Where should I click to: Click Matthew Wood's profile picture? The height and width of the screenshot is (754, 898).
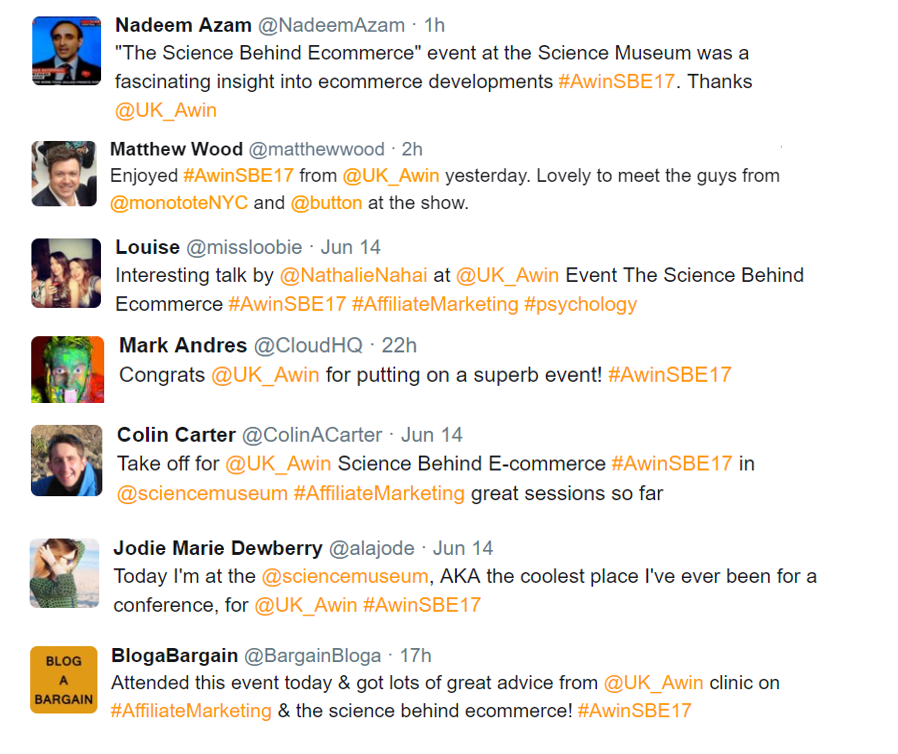(64, 174)
